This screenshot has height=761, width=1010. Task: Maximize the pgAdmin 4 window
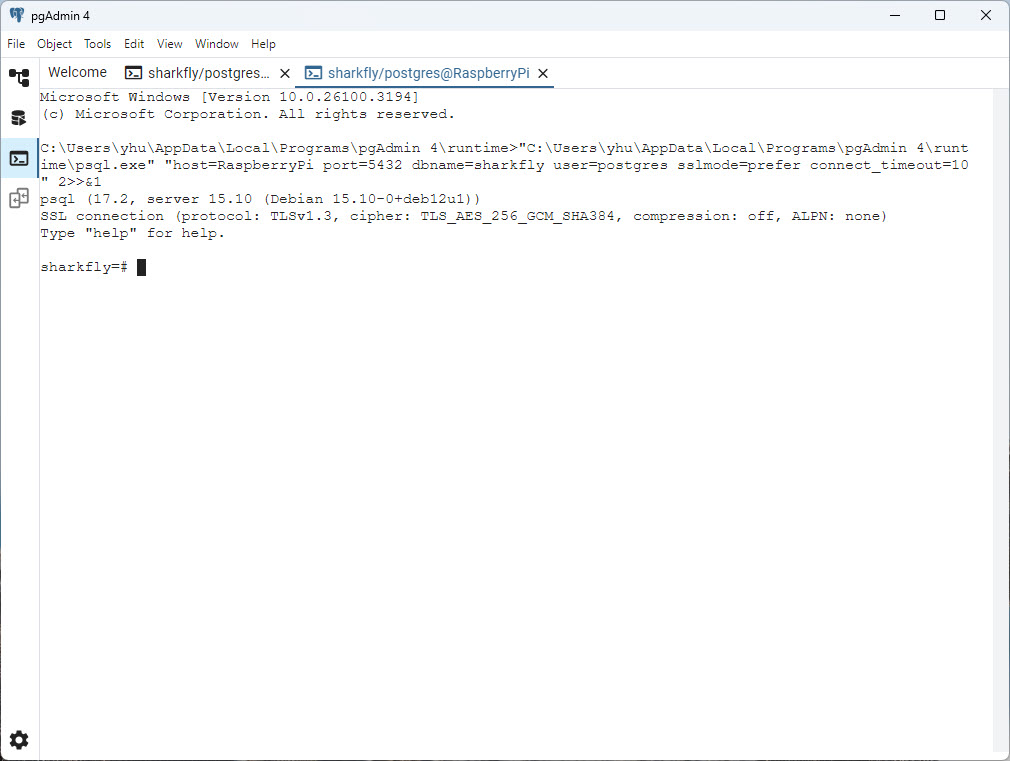coord(940,15)
